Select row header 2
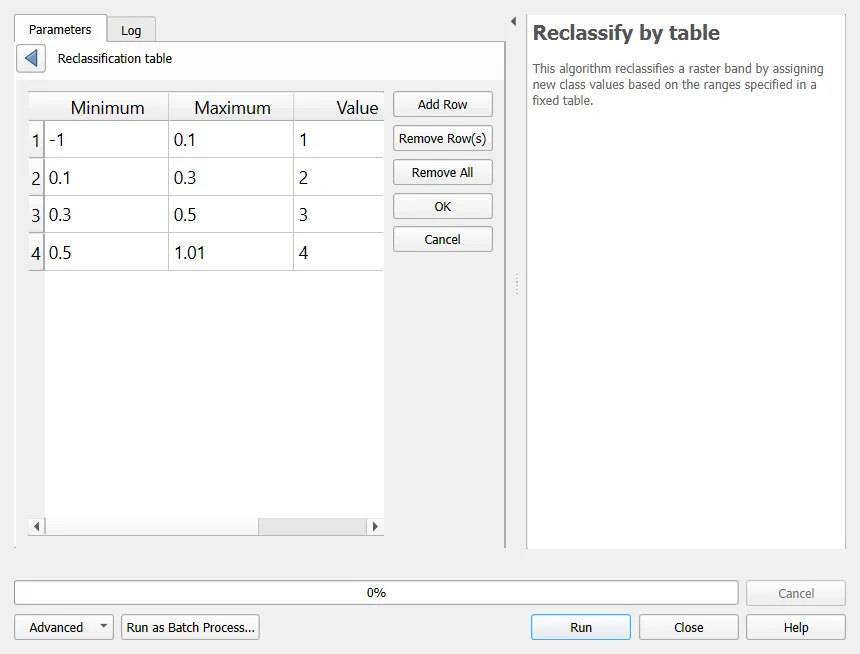Viewport: 860px width, 654px height. click(x=36, y=177)
